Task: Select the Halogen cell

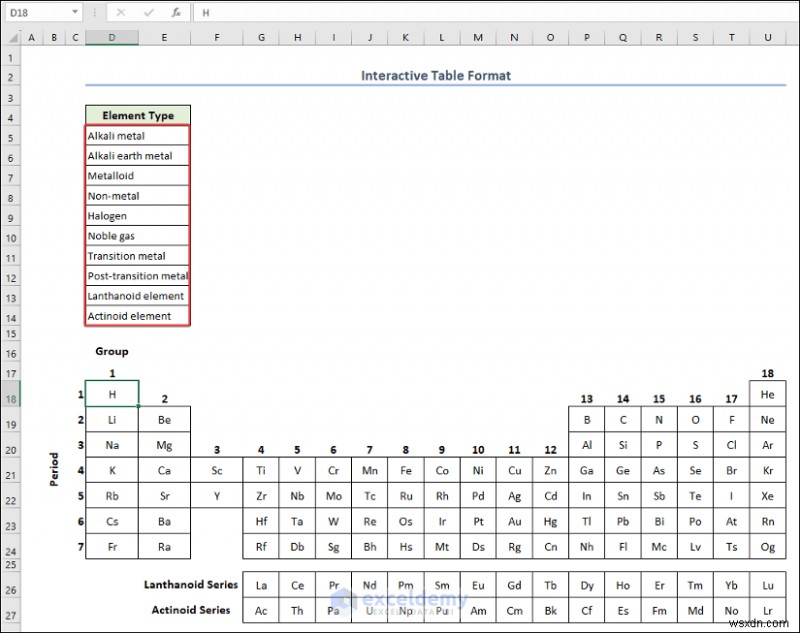Action: (x=137, y=216)
